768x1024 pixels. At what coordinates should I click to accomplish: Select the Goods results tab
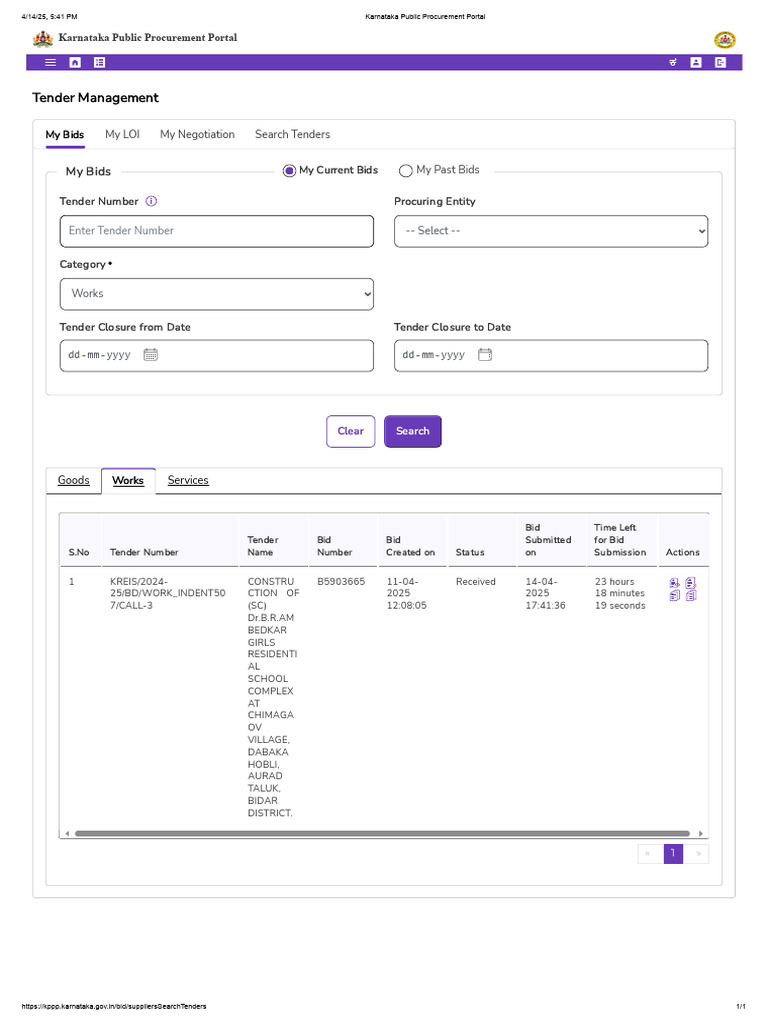pyautogui.click(x=74, y=481)
